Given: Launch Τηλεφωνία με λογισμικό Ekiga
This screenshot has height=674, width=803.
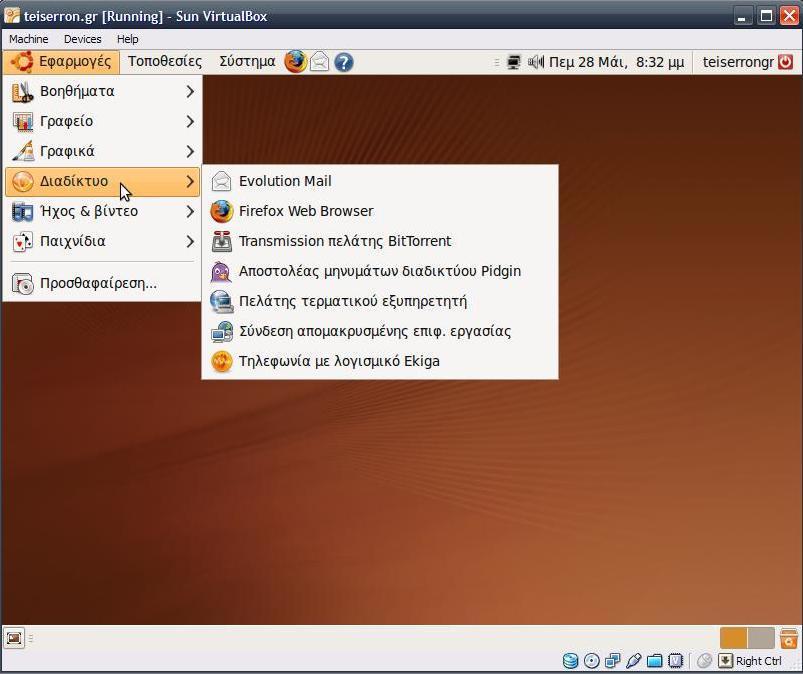Looking at the screenshot, I should (380, 362).
